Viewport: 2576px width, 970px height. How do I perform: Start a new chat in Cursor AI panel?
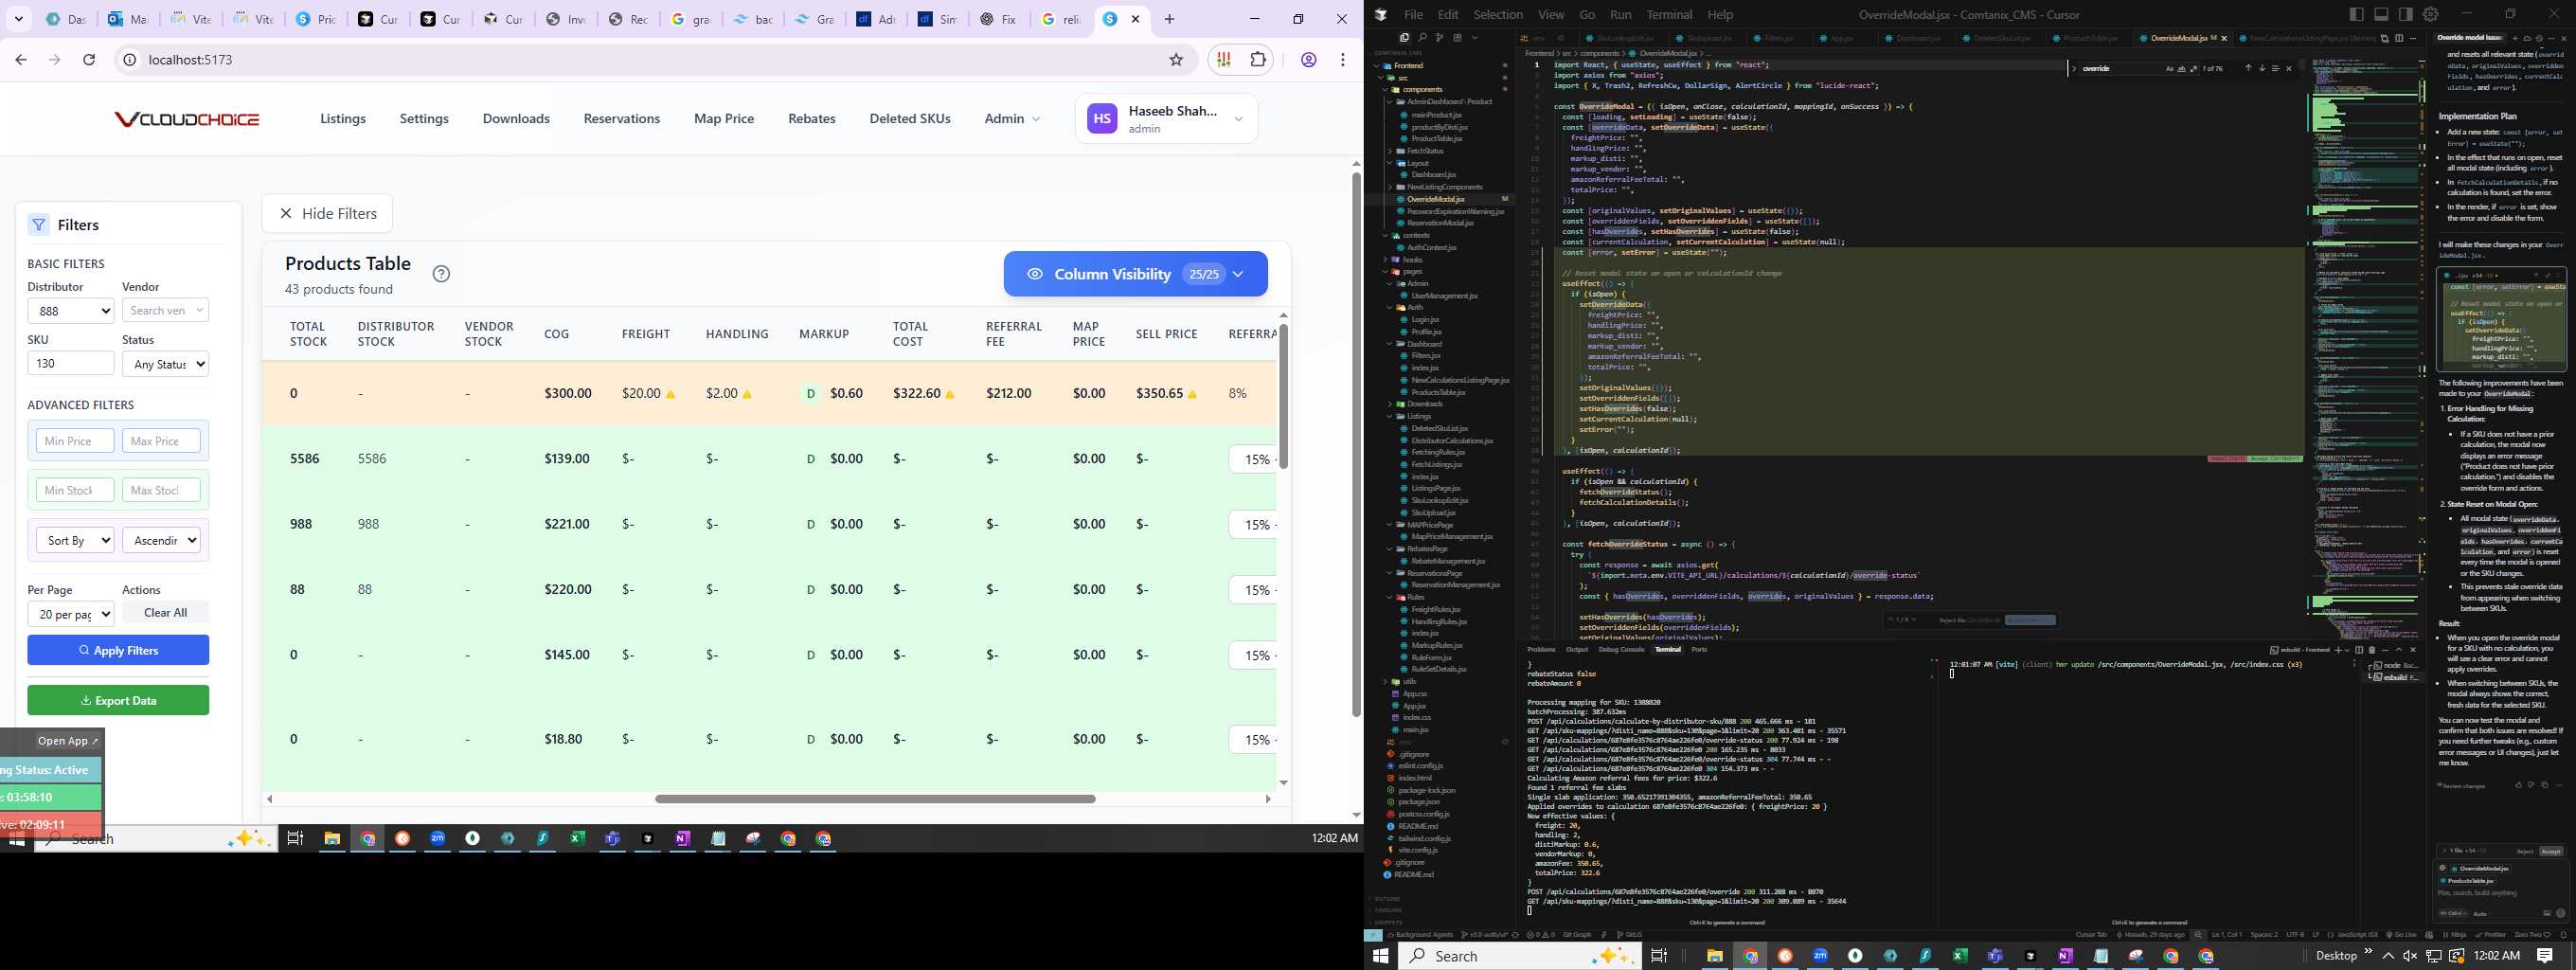tap(2515, 38)
